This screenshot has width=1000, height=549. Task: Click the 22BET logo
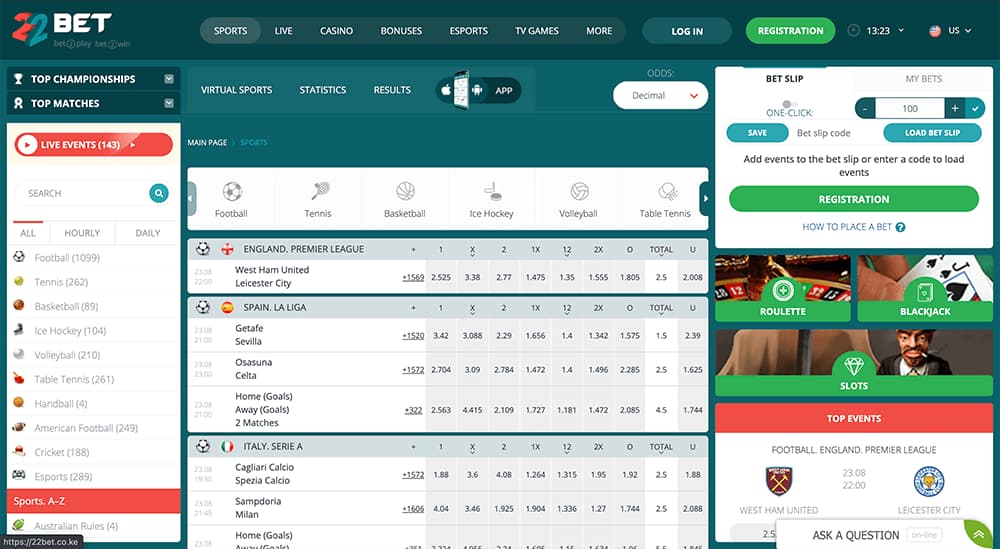[x=71, y=29]
